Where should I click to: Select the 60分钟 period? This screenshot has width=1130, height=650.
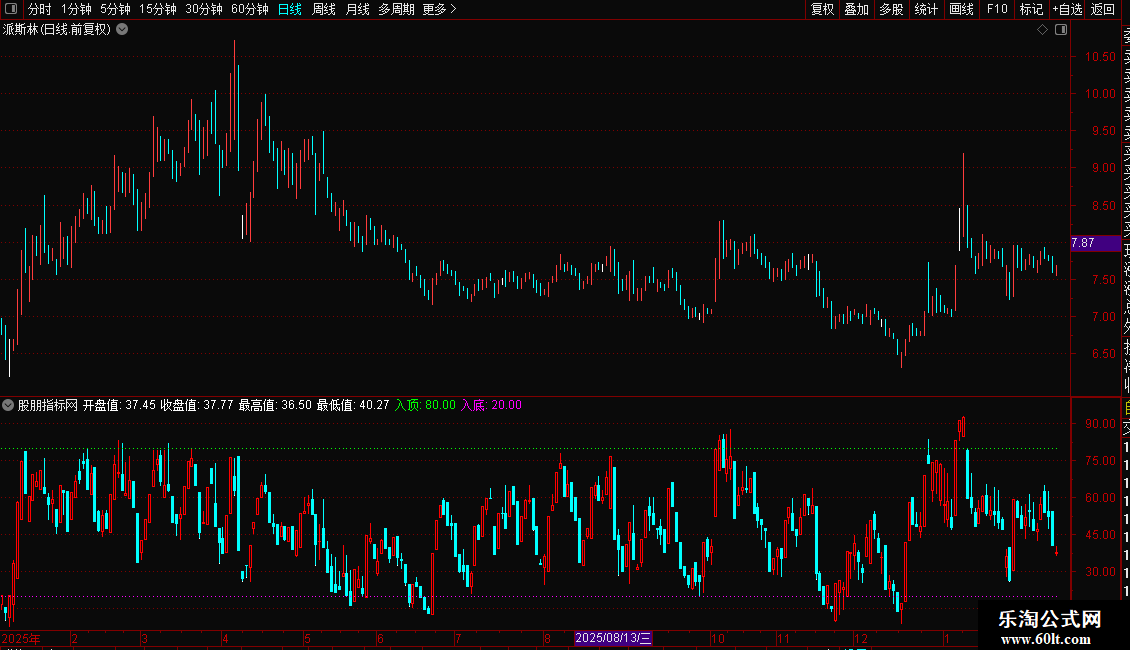[x=250, y=9]
